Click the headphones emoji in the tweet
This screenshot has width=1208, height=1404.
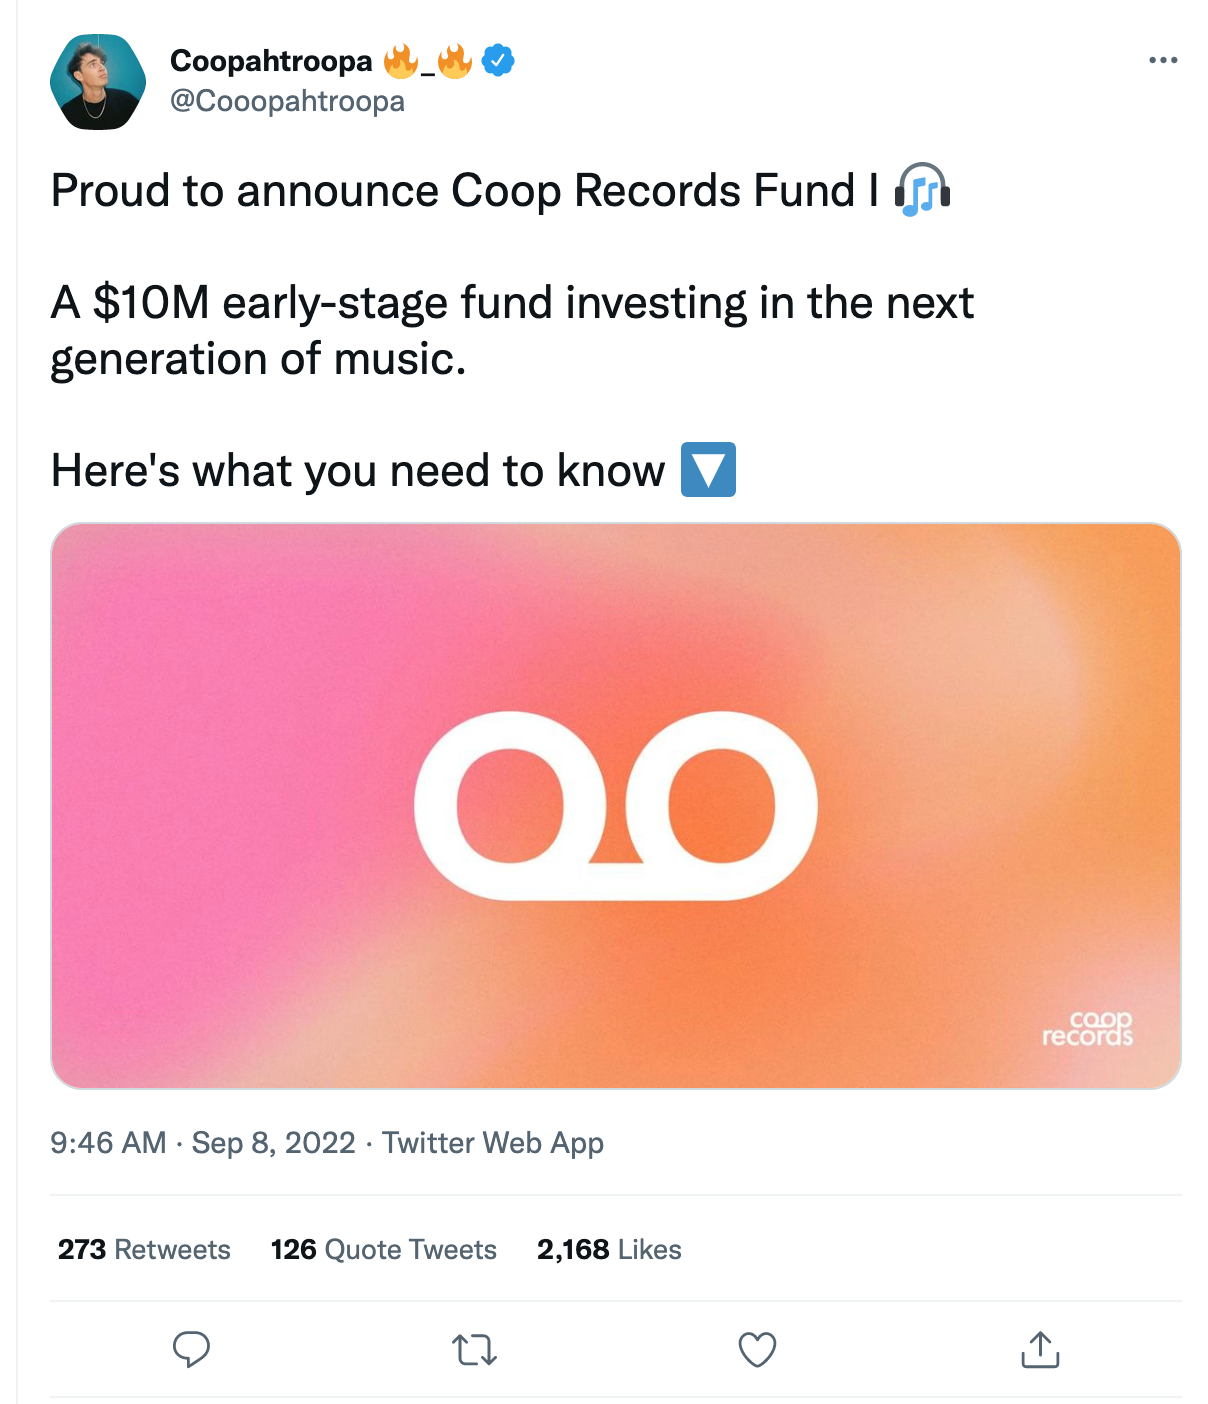pos(922,190)
